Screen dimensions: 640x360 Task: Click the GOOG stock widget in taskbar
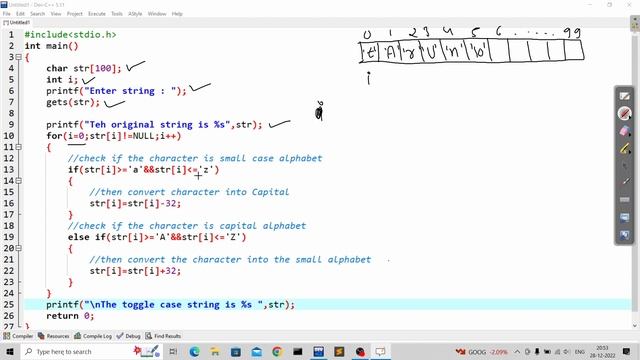coord(481,351)
